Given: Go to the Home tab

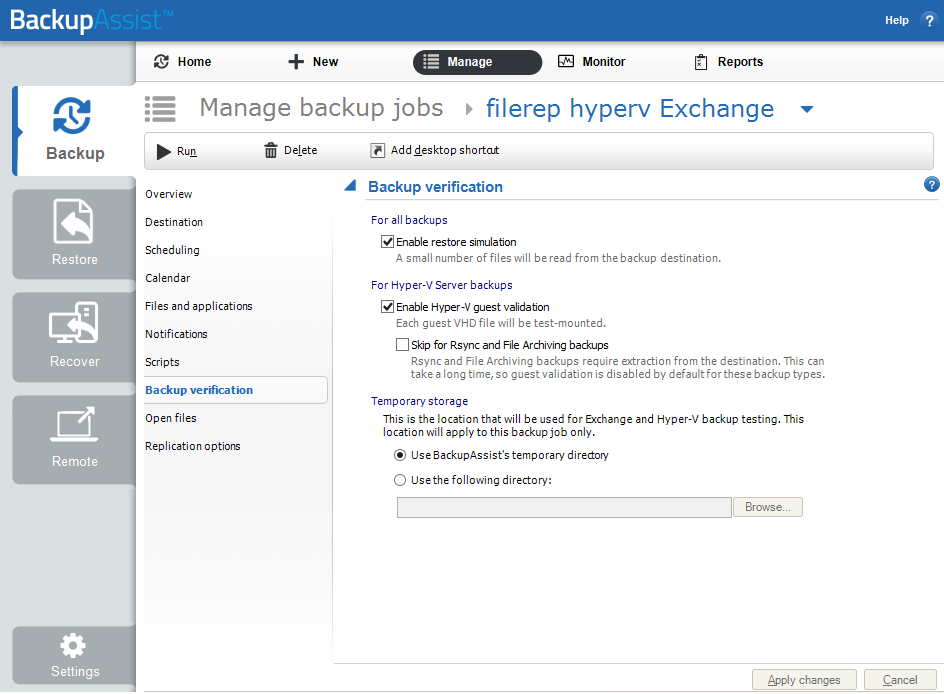Looking at the screenshot, I should [182, 61].
